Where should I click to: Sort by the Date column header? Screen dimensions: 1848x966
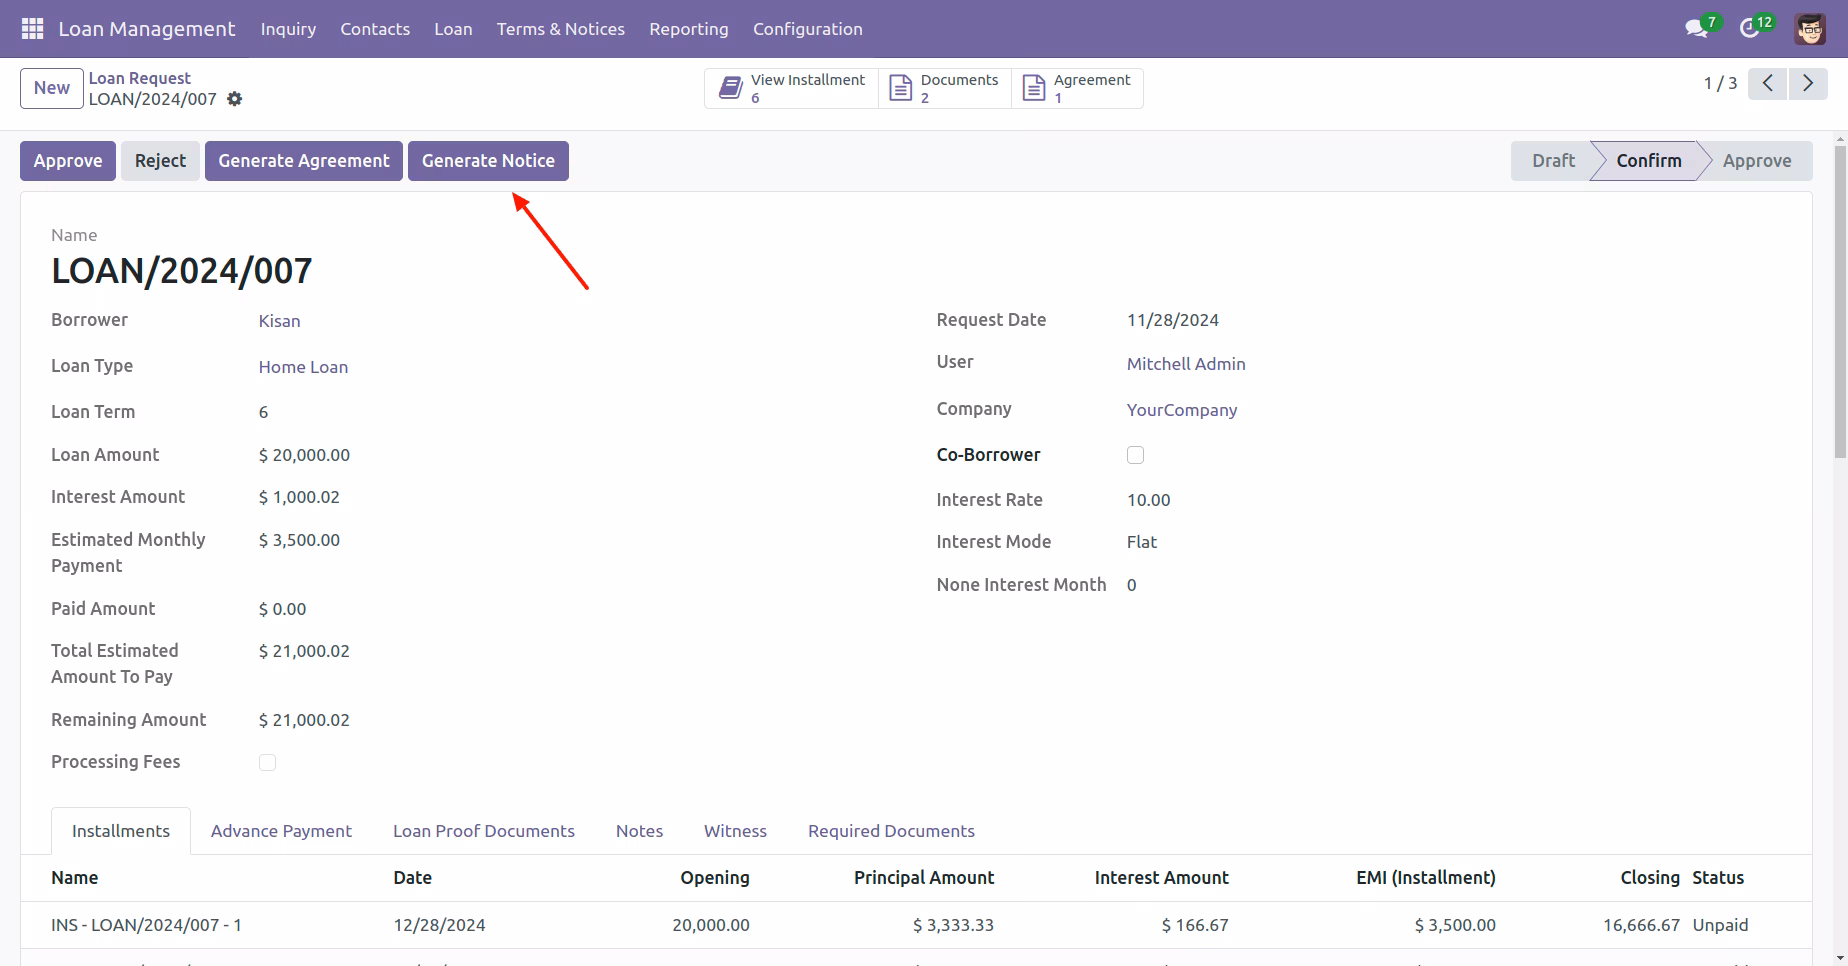click(413, 878)
